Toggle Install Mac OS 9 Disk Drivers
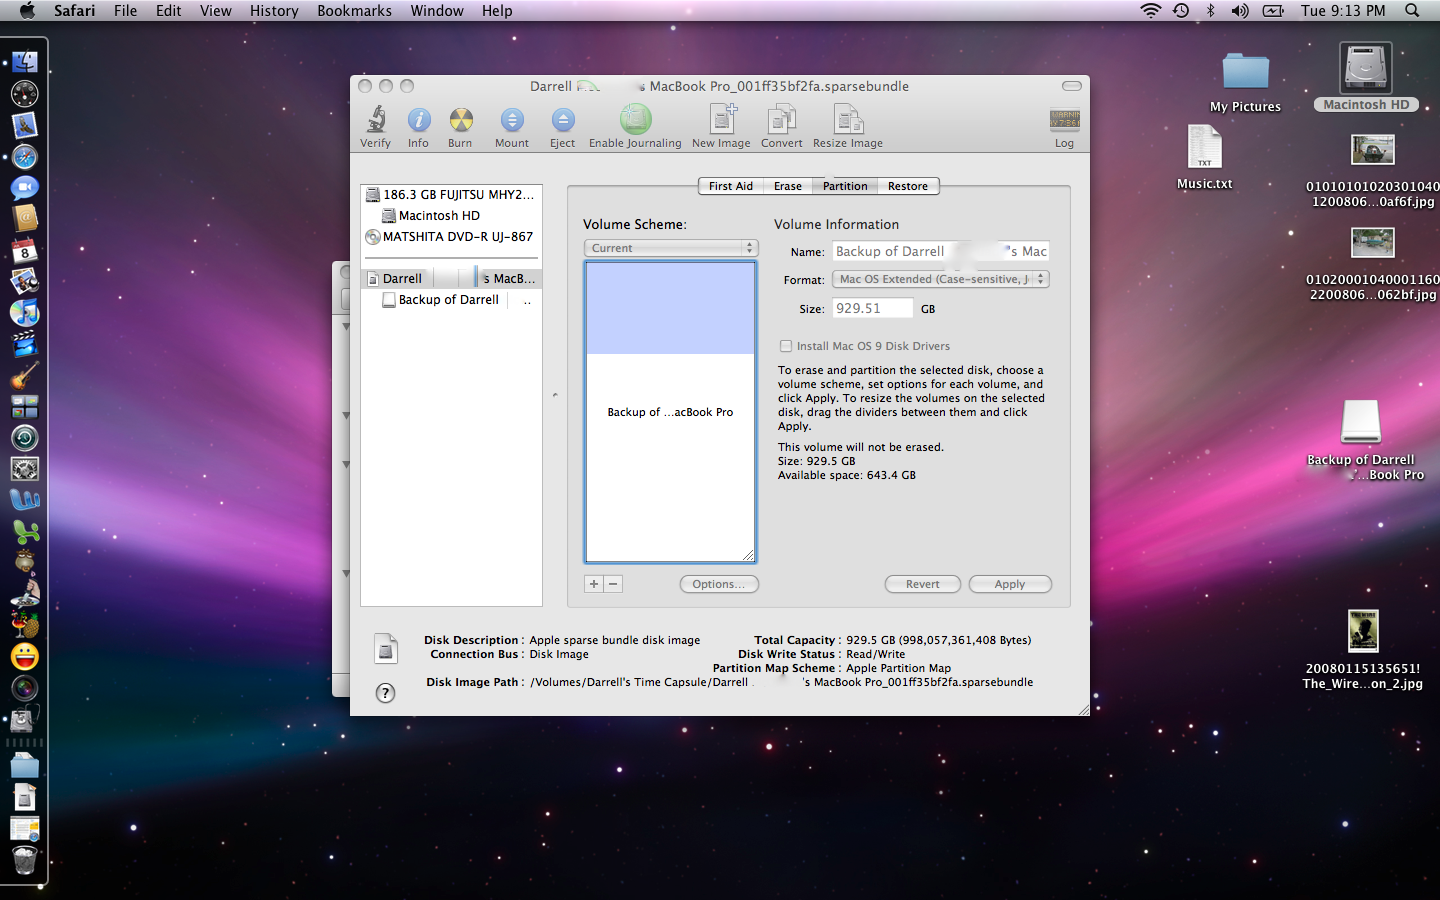This screenshot has height=900, width=1440. click(786, 346)
